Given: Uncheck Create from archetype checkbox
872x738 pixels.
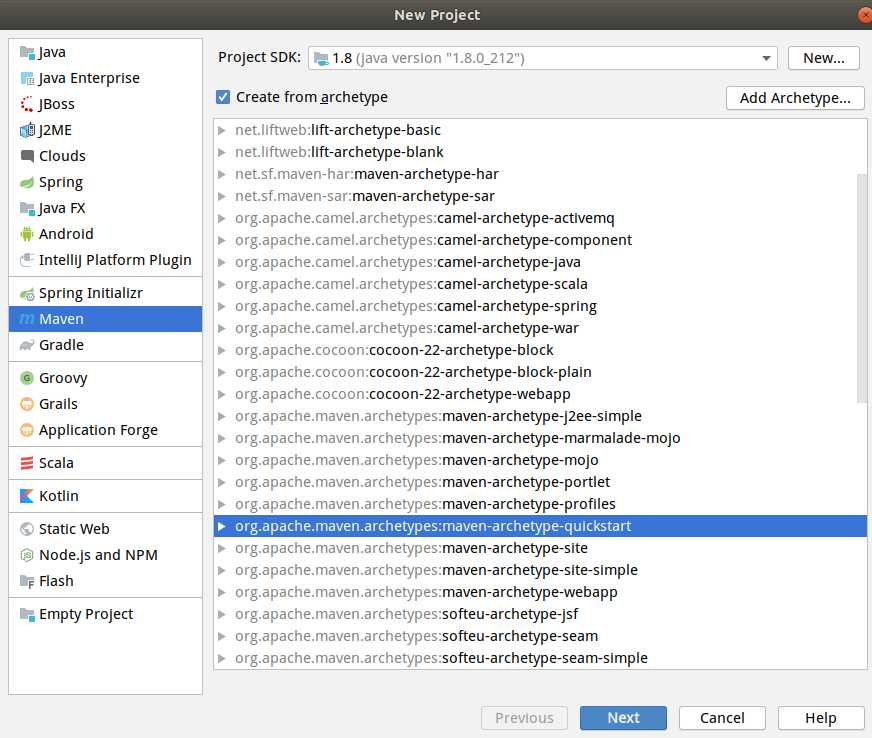Looking at the screenshot, I should tap(223, 97).
